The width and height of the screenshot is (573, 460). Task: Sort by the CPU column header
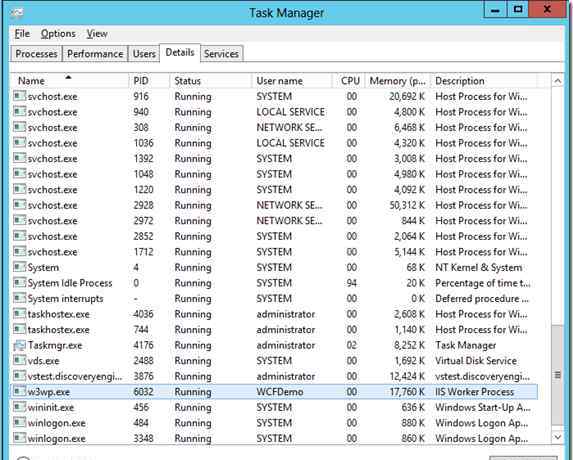pos(349,81)
